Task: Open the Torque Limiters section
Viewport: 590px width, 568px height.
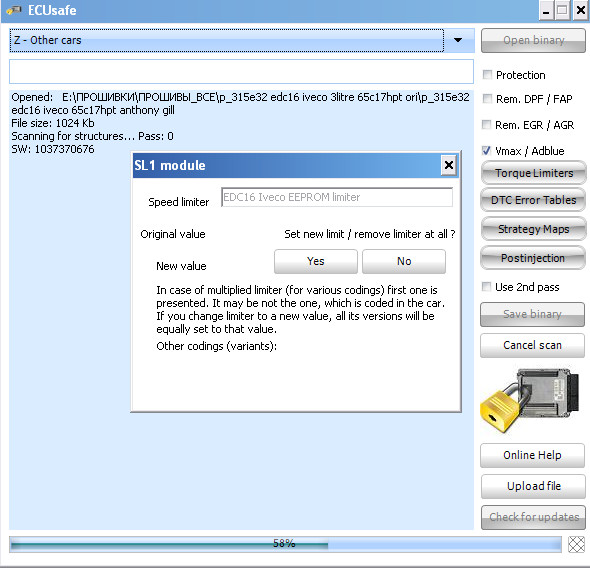Action: (533, 173)
